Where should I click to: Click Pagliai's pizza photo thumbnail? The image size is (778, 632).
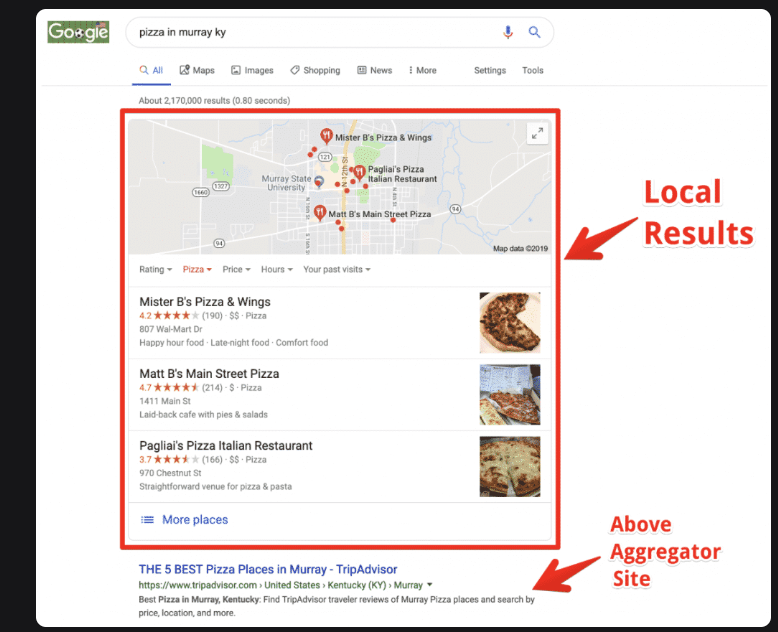click(510, 466)
